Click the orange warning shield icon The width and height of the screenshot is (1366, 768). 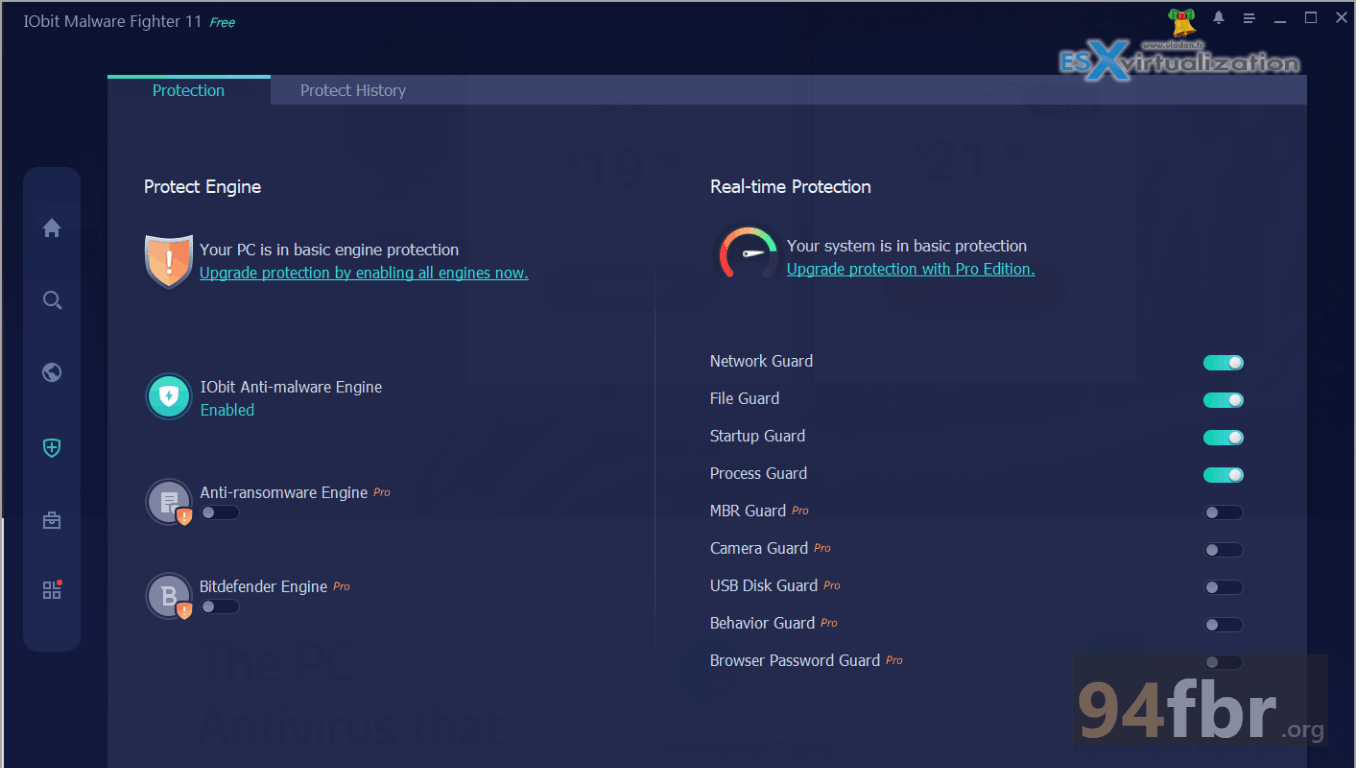coord(168,261)
